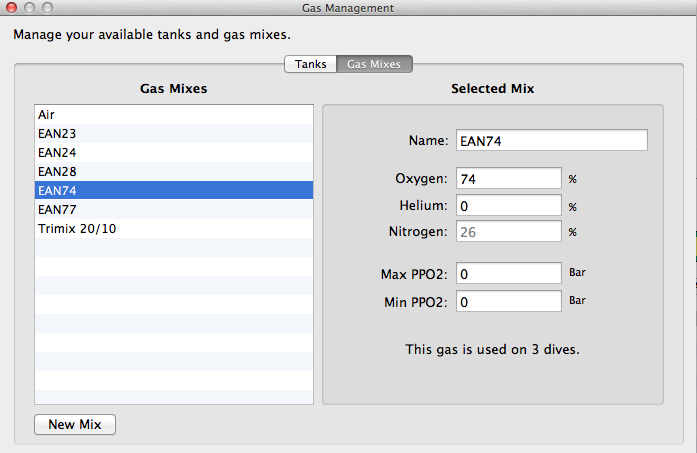Click the Gas Management title bar text
Viewport: 697px width, 453px height.
347,8
